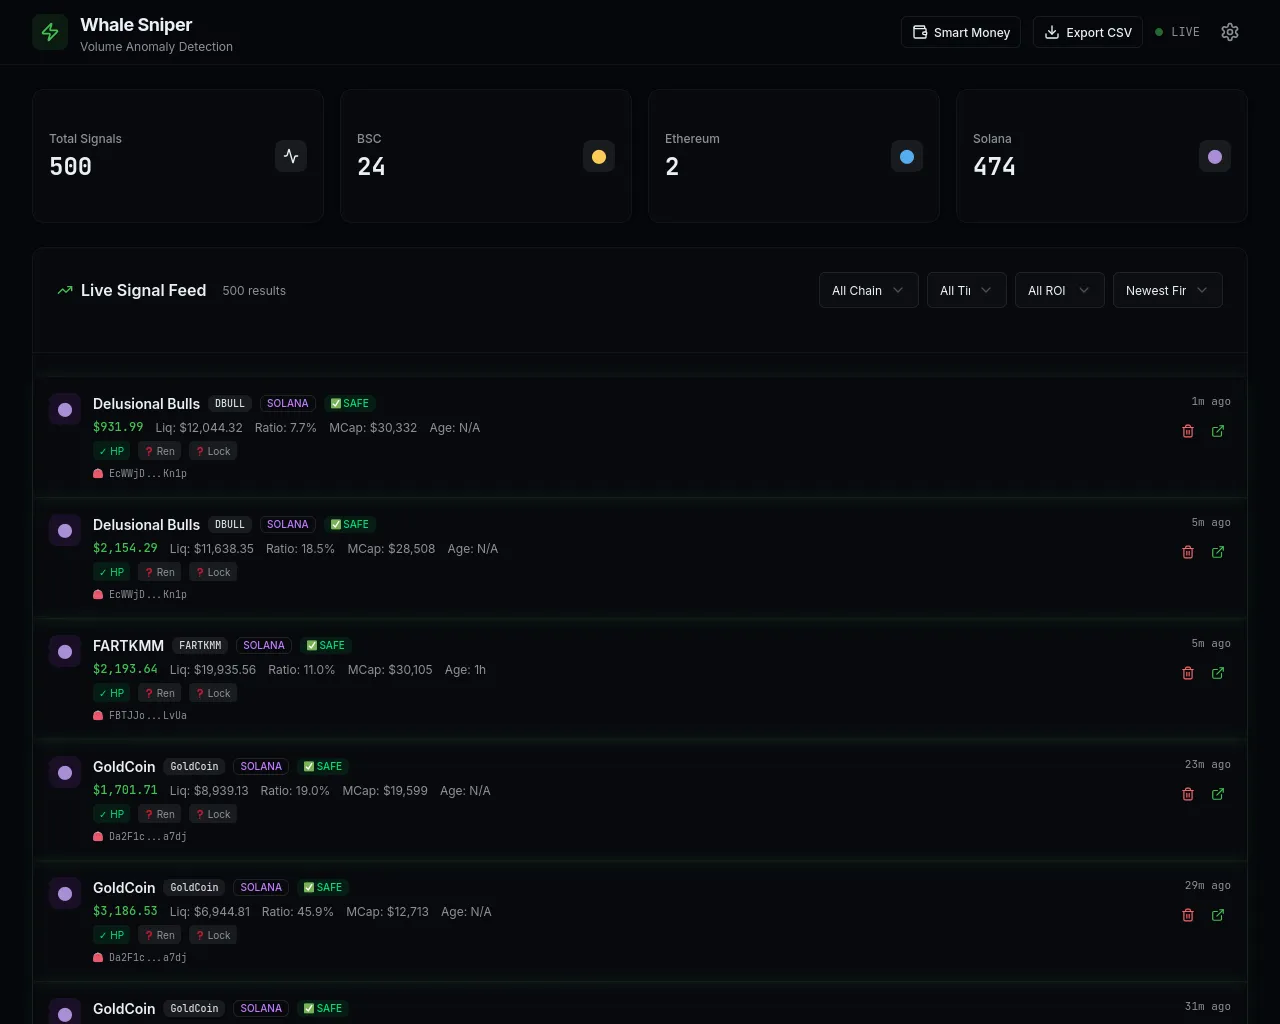Click "Ratio: 45.9%" value
The height and width of the screenshot is (1024, 1280).
click(x=298, y=912)
